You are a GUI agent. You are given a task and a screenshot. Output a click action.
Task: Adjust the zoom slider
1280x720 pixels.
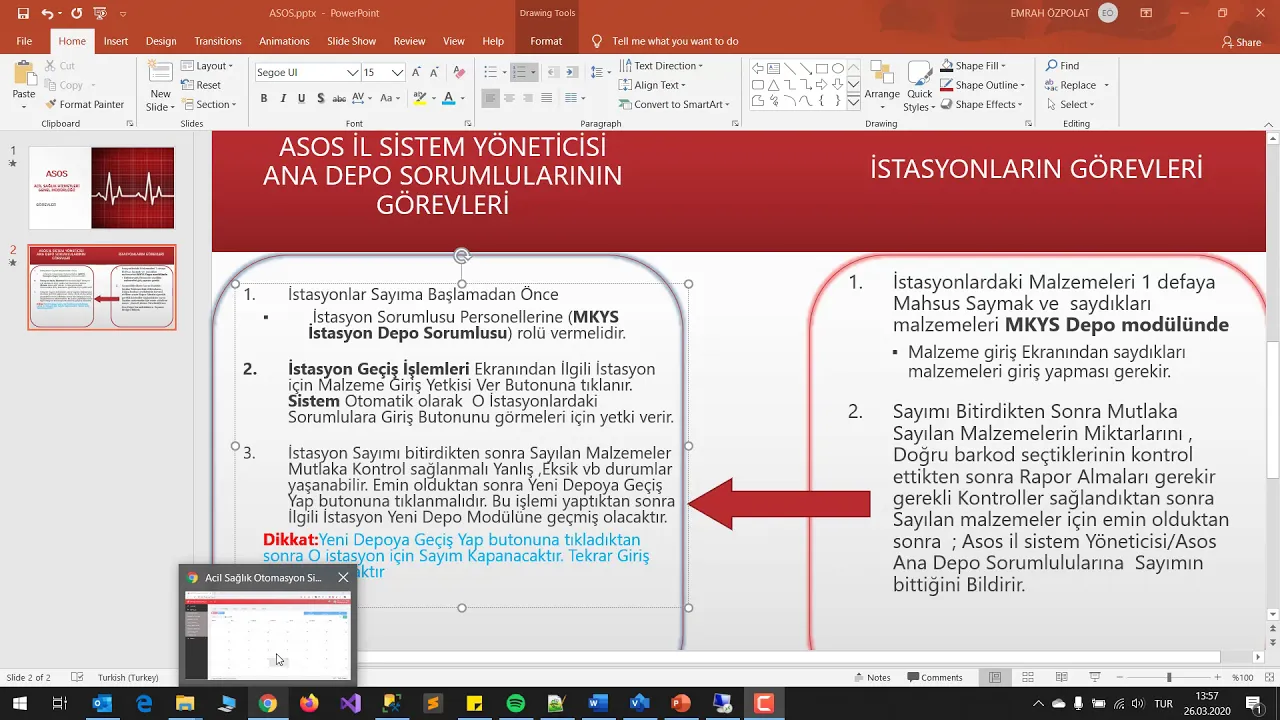(x=1169, y=677)
